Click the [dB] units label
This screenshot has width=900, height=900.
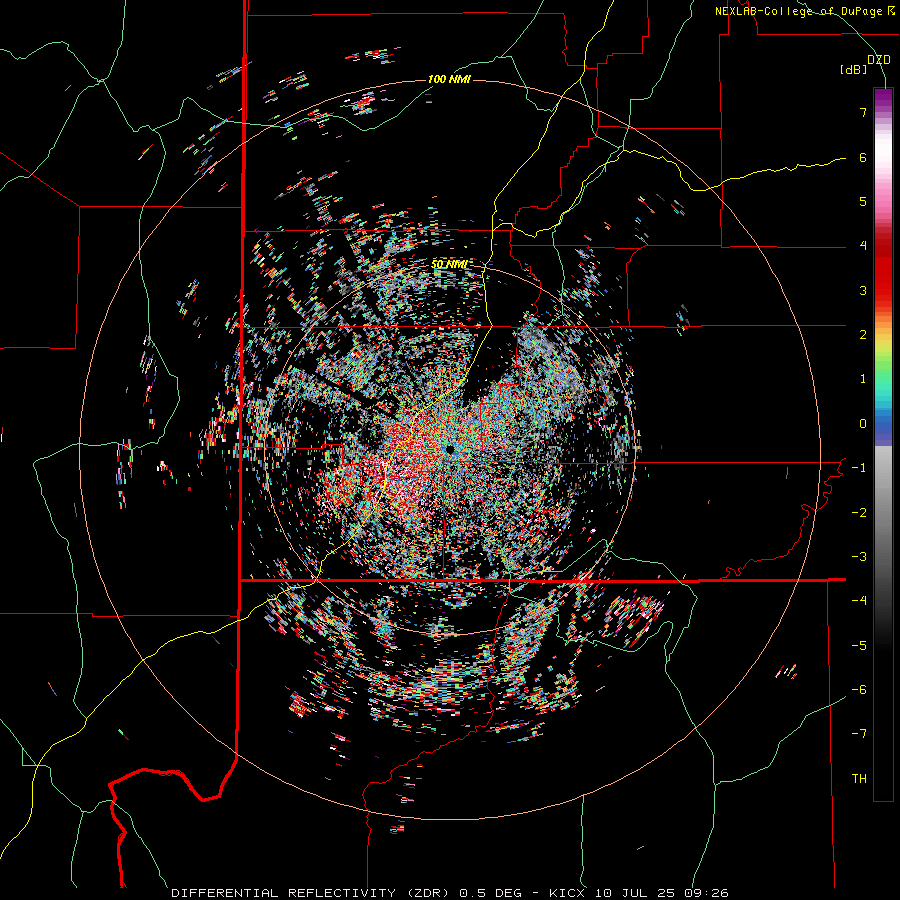pos(854,70)
